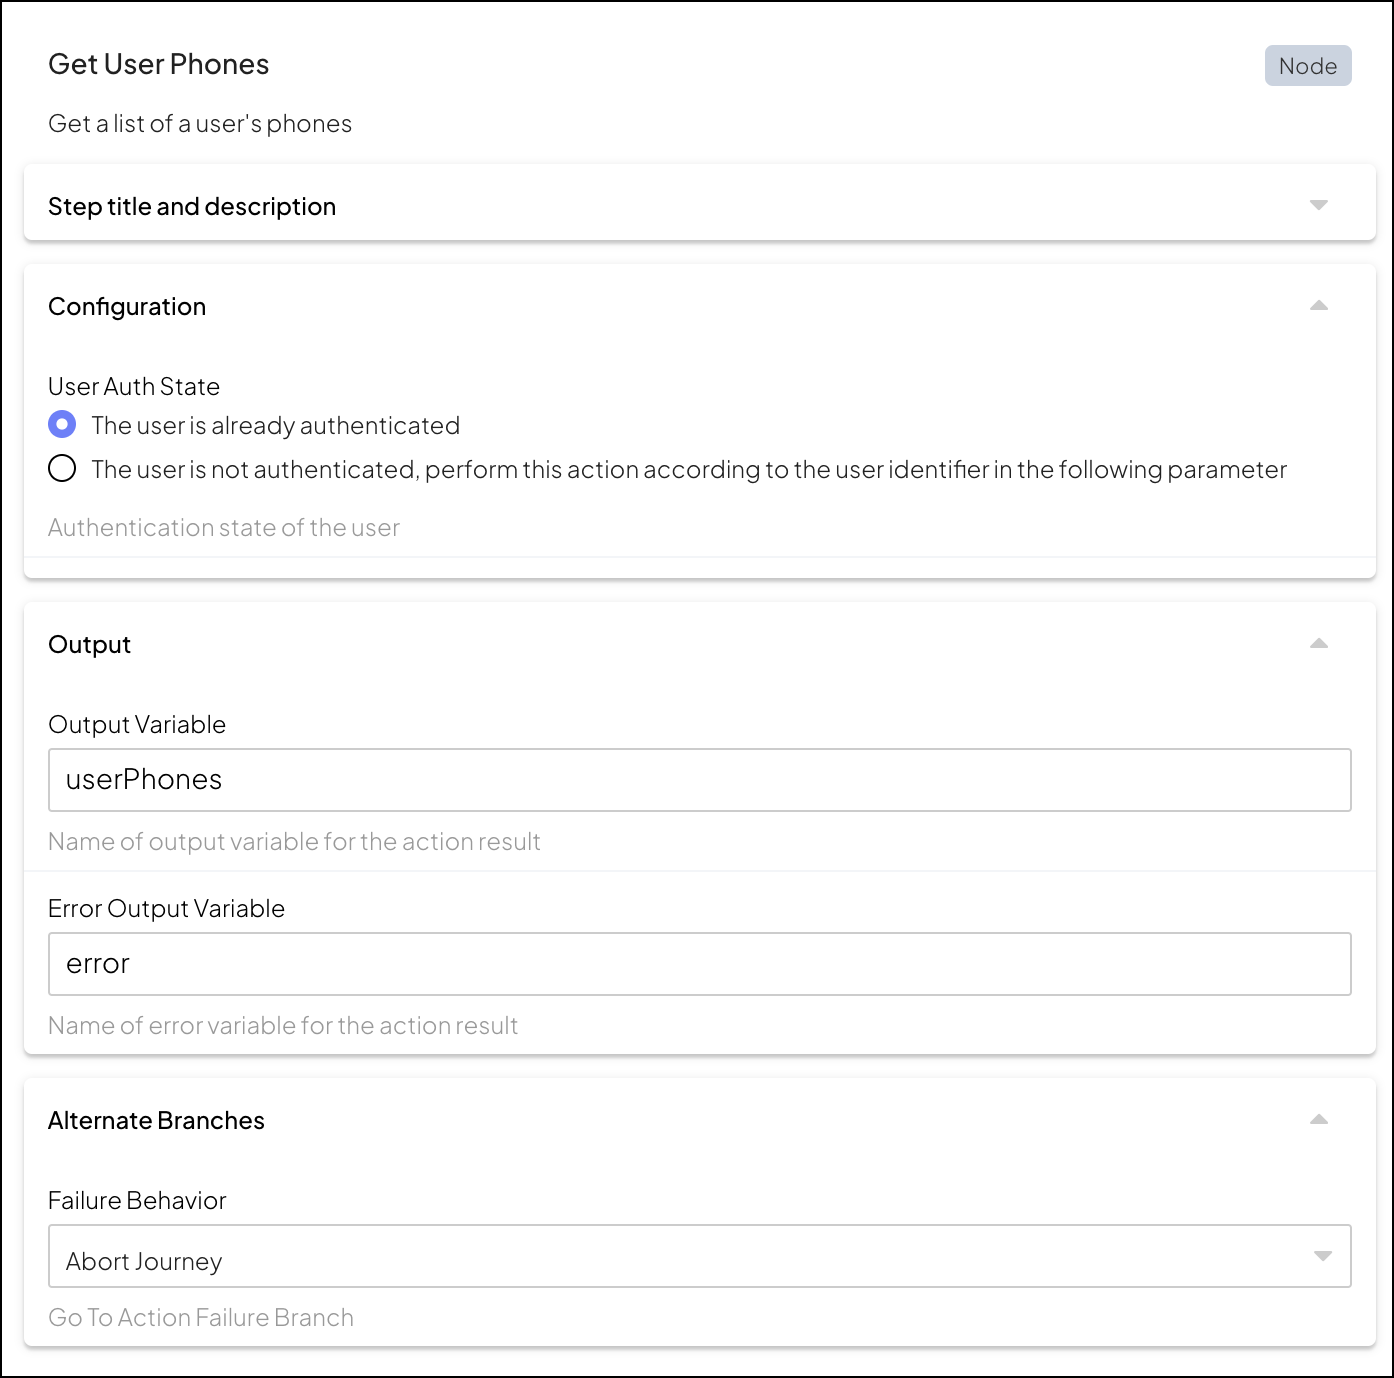Click "The user is already authenticated" label text
This screenshot has height=1378, width=1394.
pos(275,426)
